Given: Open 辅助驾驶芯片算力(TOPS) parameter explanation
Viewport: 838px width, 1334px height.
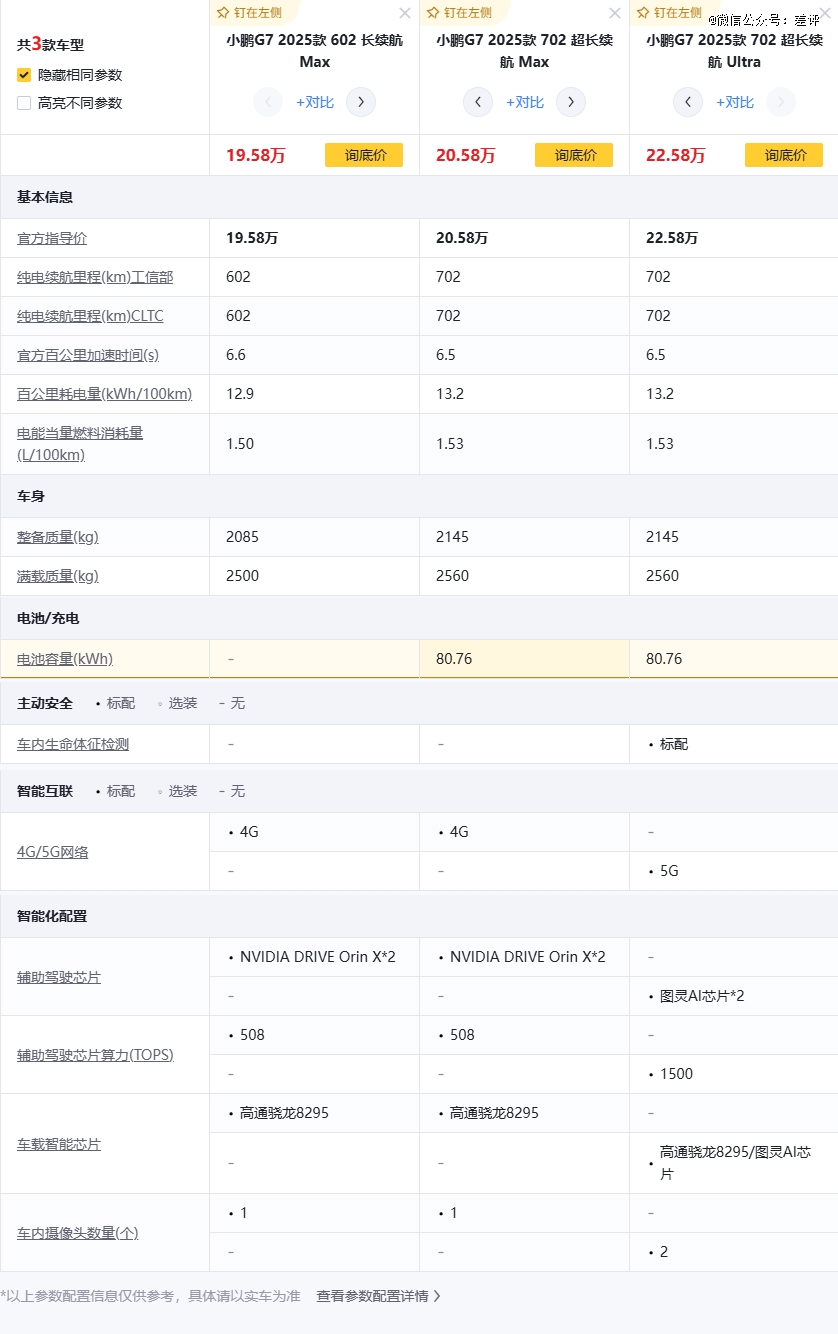Looking at the screenshot, I should [95, 1055].
